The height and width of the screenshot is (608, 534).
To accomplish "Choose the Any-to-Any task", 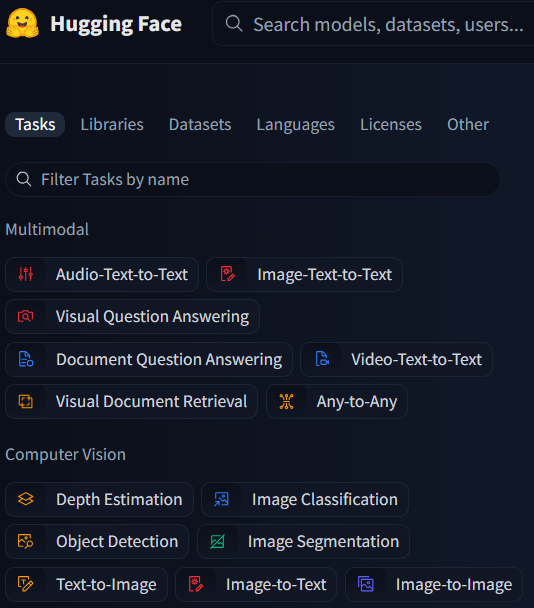I will point(337,402).
